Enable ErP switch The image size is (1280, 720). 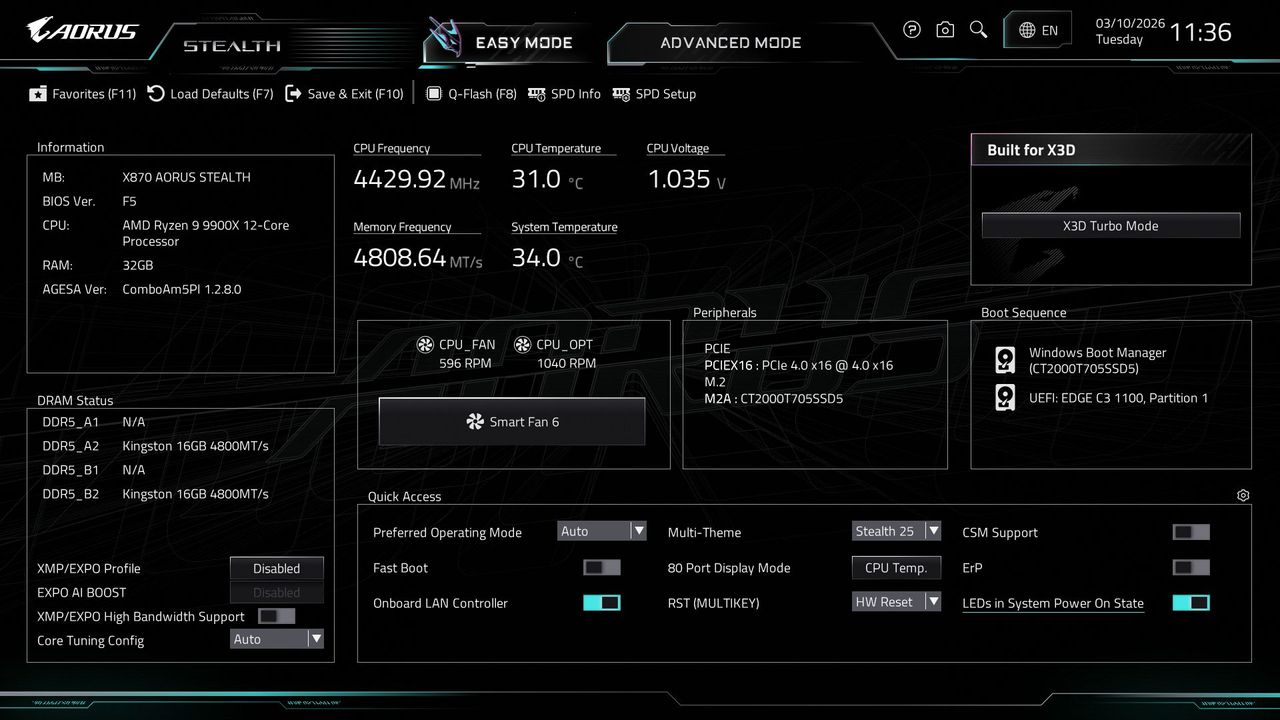1191,567
